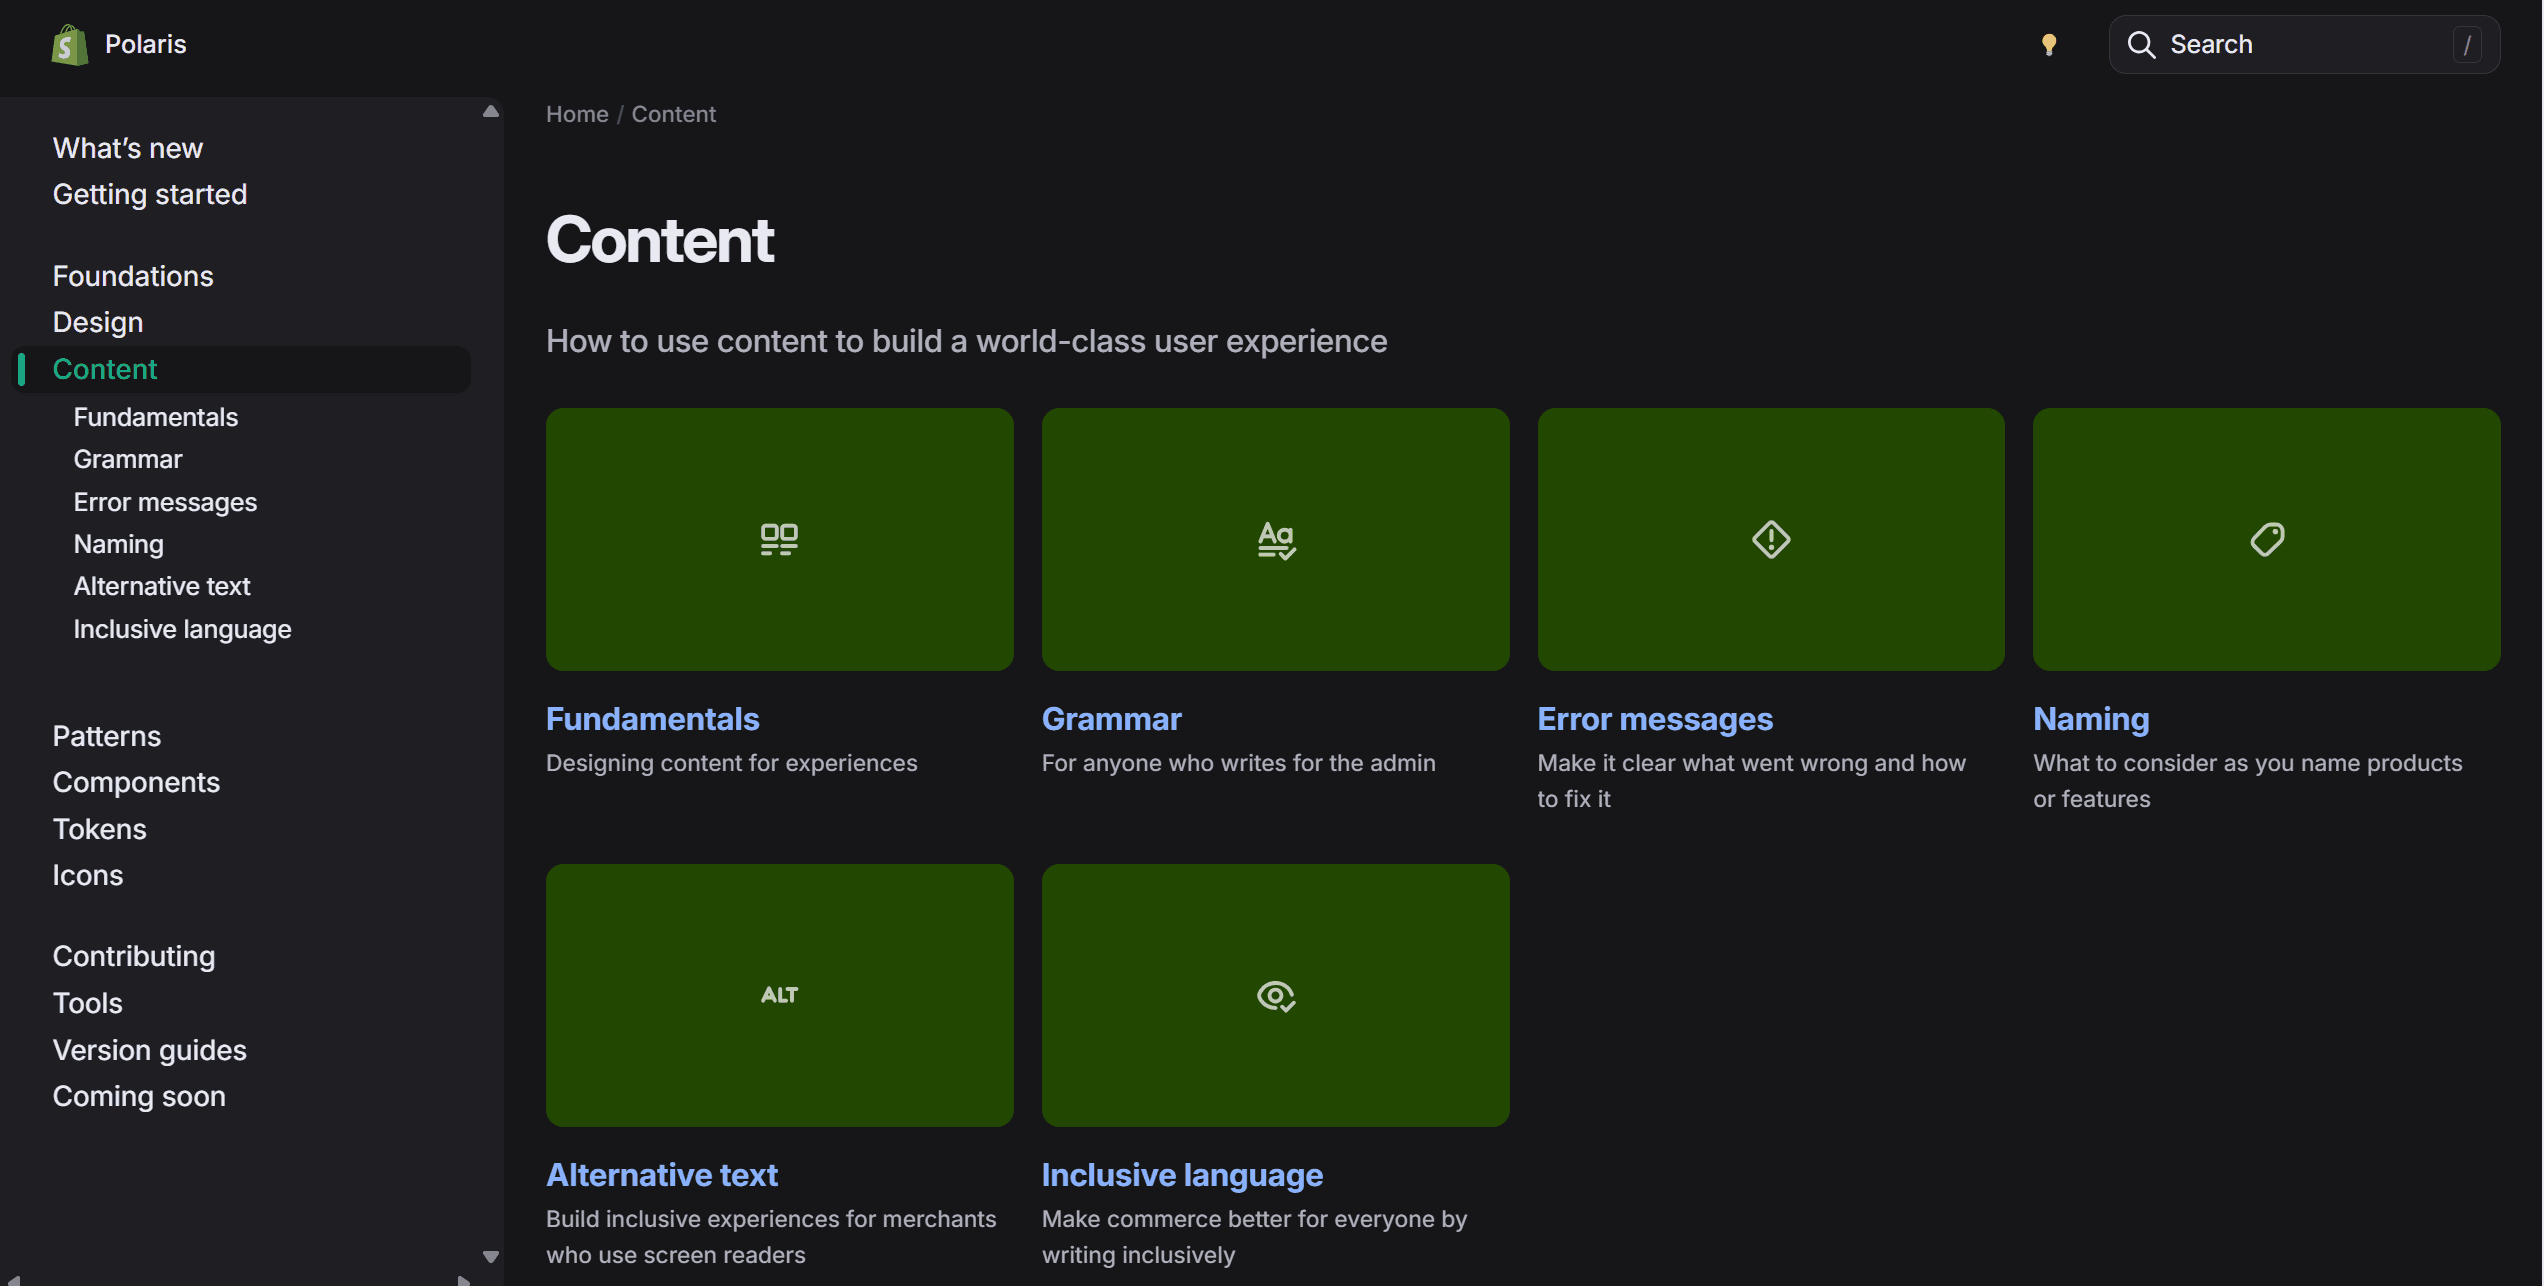Image resolution: width=2544 pixels, height=1286 pixels.
Task: Open the Fundamentals card heading link
Action: click(x=653, y=719)
